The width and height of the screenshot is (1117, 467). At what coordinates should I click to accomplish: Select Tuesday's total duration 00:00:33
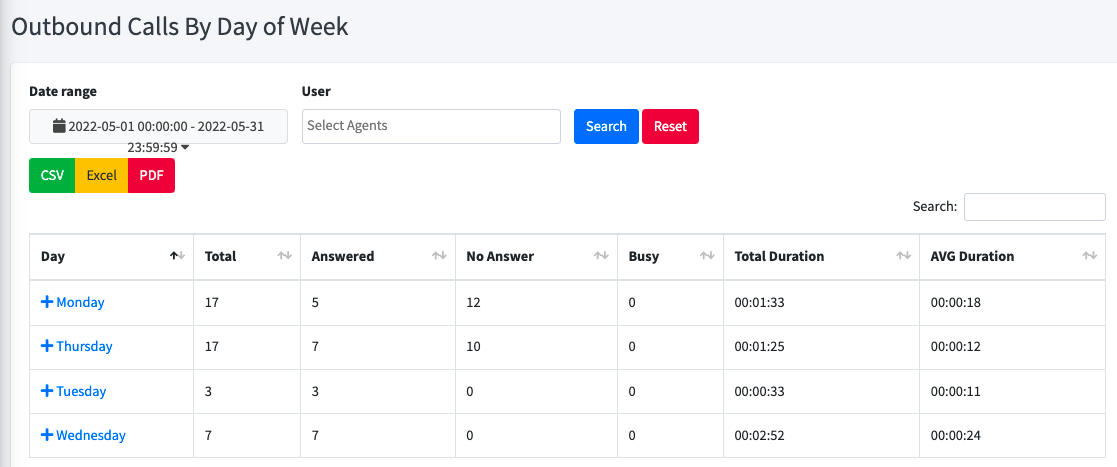coord(760,391)
